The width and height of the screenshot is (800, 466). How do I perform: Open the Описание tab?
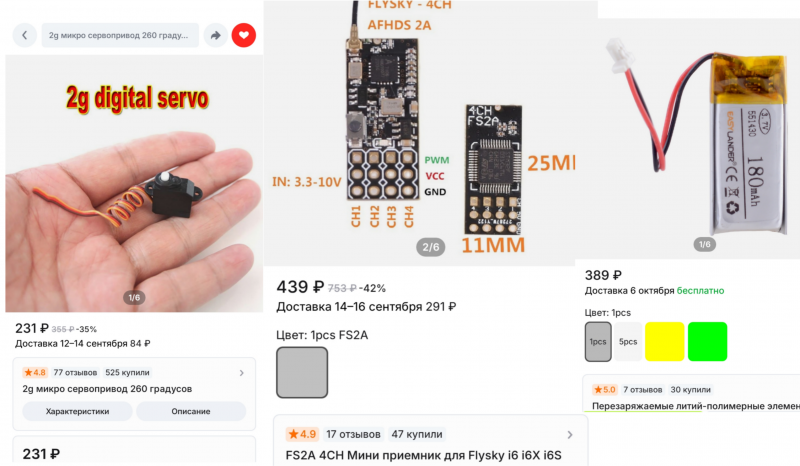click(x=191, y=411)
